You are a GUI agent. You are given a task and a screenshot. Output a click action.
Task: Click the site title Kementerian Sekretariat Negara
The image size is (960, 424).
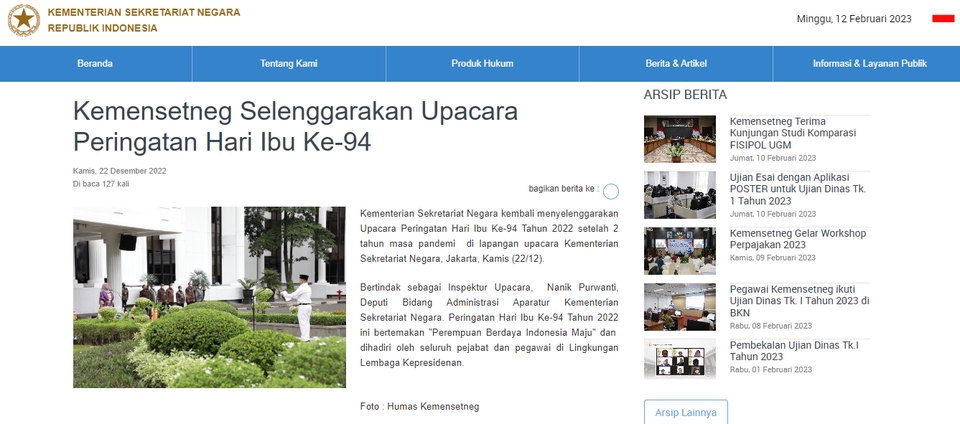[144, 20]
